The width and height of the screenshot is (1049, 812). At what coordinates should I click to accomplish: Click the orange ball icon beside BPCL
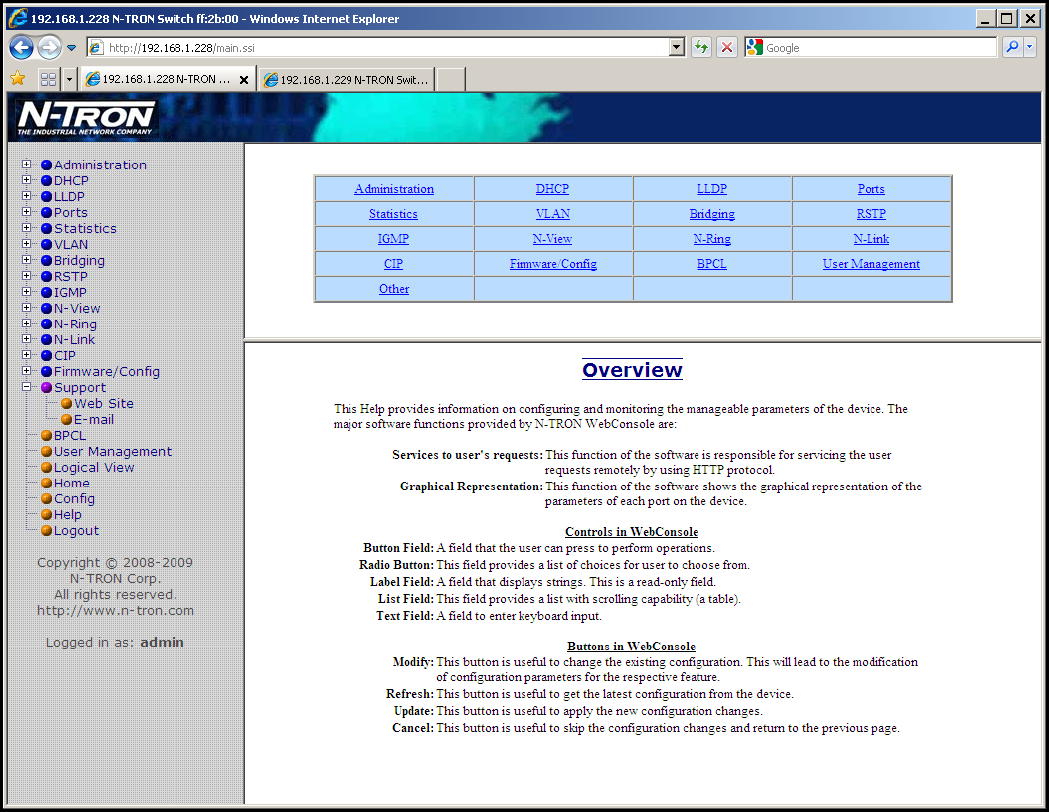(x=46, y=435)
